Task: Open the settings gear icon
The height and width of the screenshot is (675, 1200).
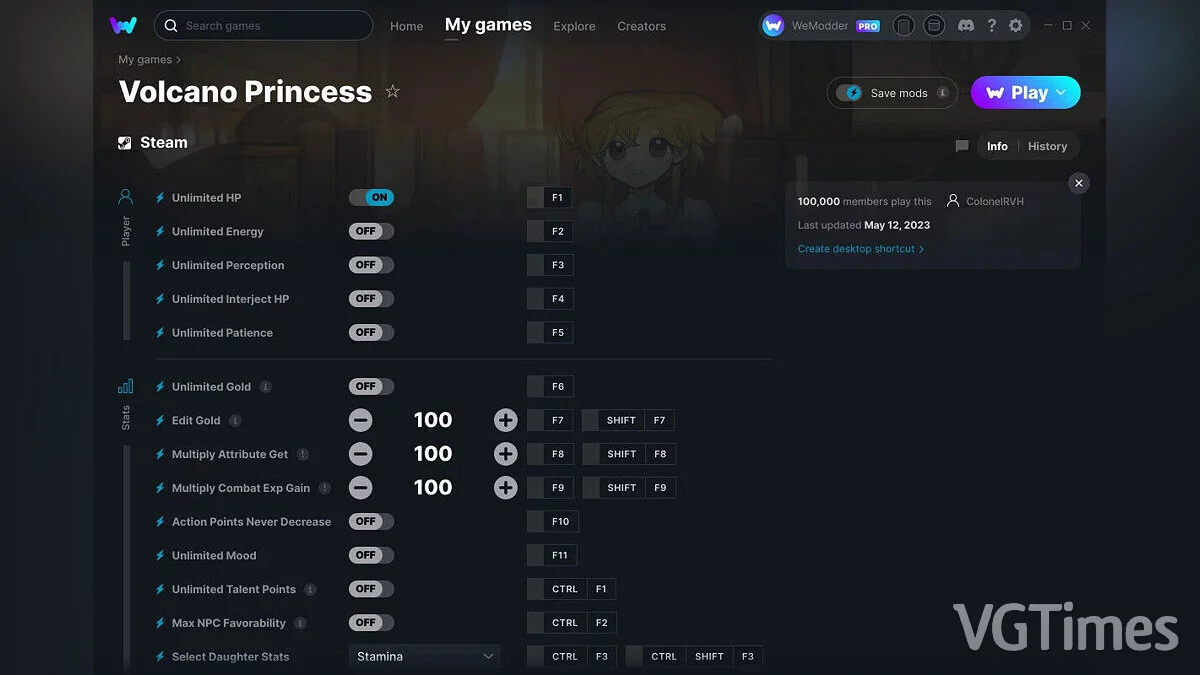Action: coord(1016,25)
